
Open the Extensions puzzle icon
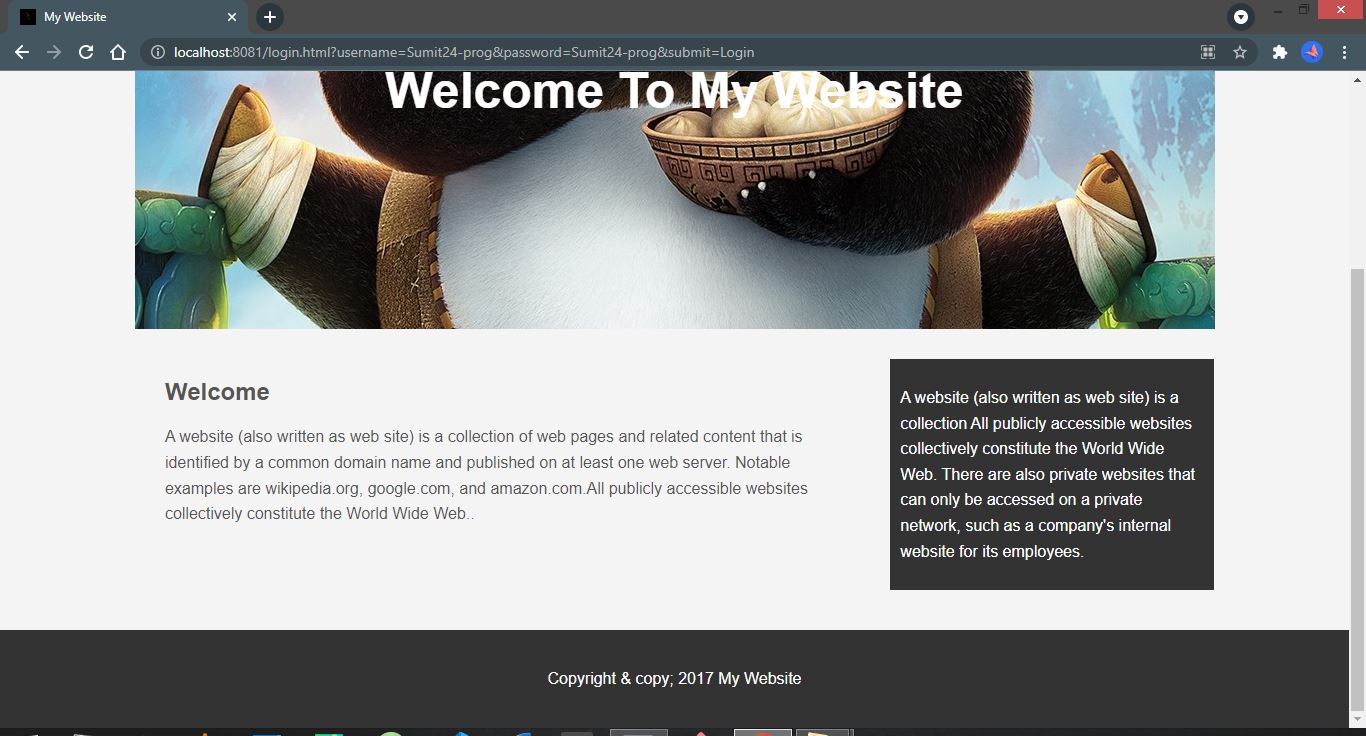pyautogui.click(x=1279, y=52)
